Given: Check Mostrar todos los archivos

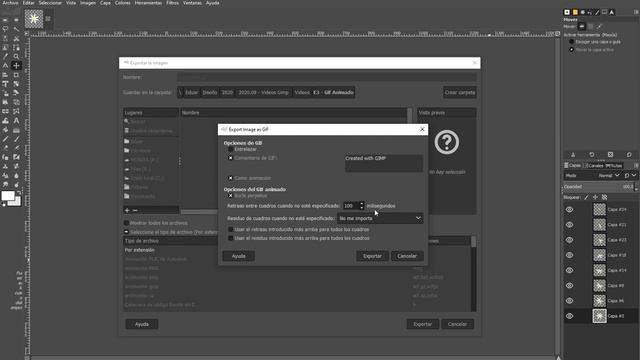Looking at the screenshot, I should (x=127, y=223).
